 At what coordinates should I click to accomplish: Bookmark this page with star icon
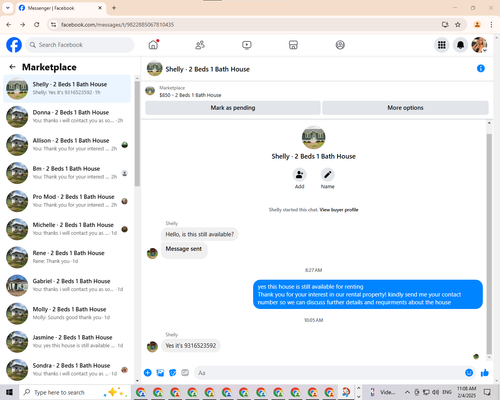tap(458, 24)
